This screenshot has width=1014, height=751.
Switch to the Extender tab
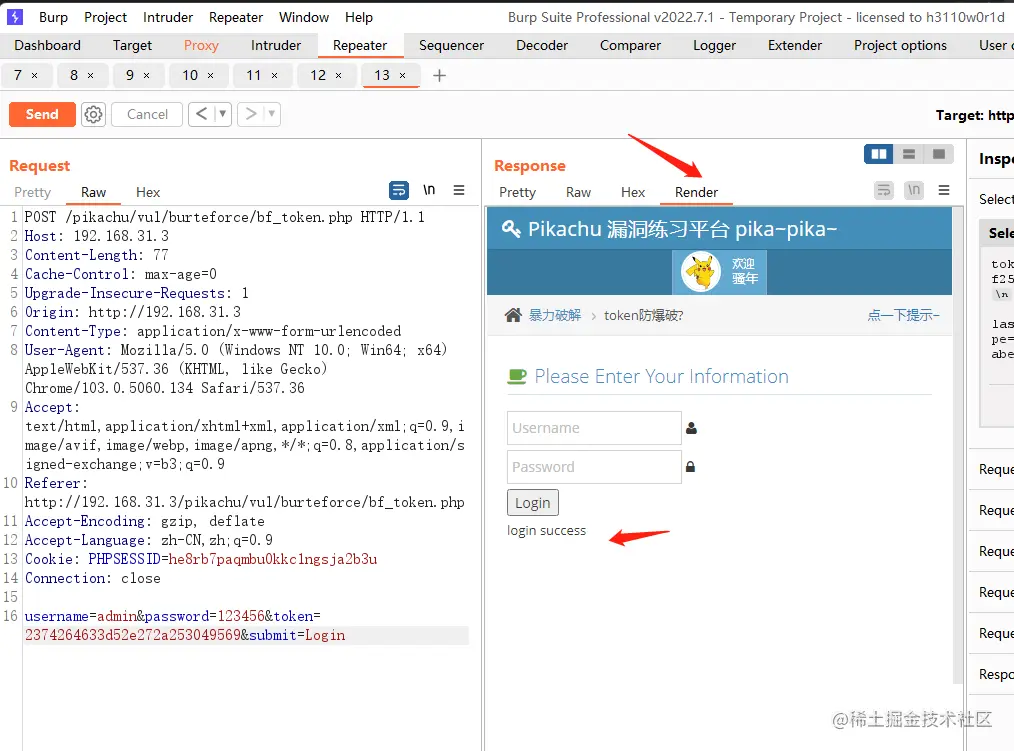(795, 45)
